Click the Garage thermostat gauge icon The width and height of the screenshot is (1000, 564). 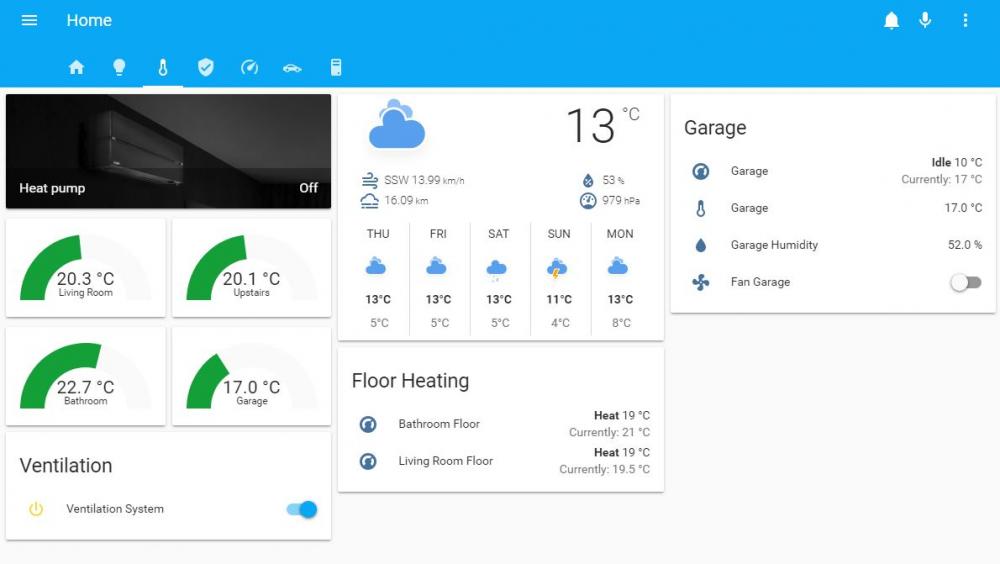701,171
